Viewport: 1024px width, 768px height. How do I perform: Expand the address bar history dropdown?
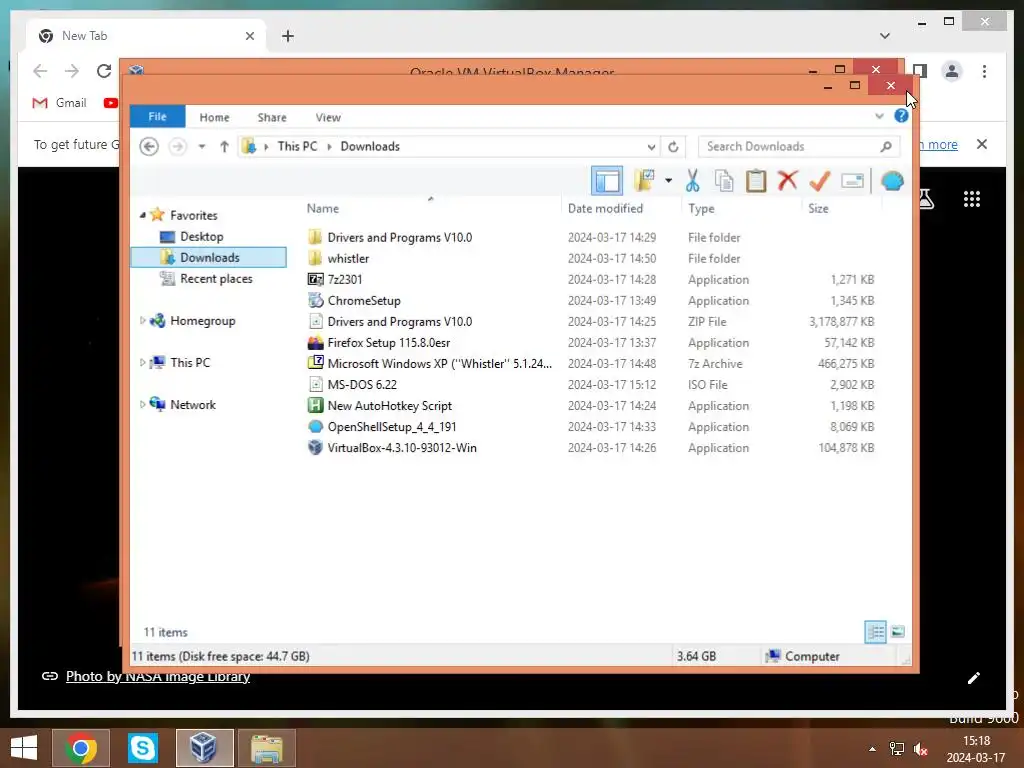tap(651, 146)
